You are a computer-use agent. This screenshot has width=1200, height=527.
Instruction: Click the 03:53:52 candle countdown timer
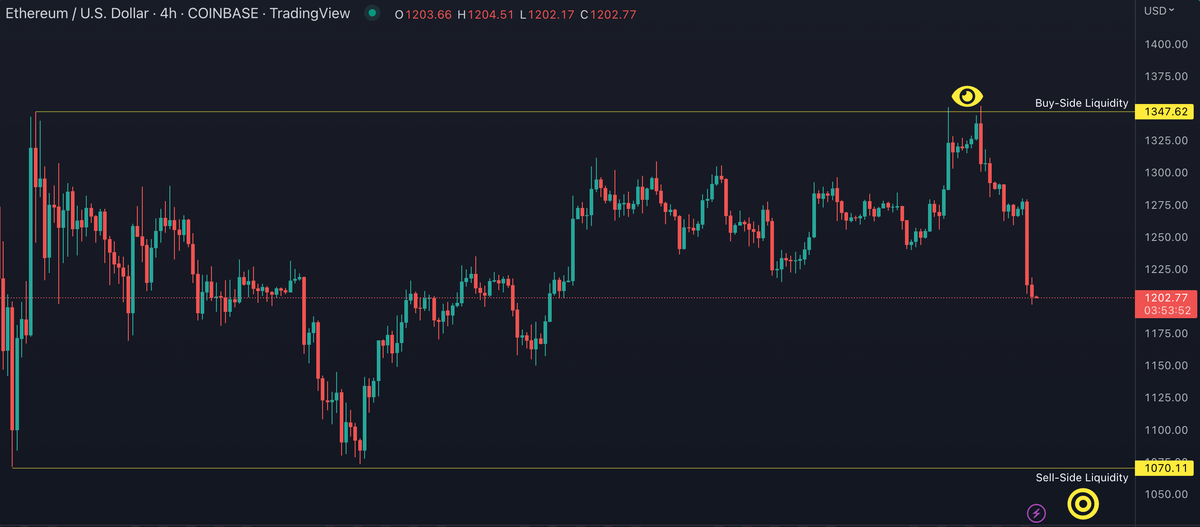coord(1168,311)
